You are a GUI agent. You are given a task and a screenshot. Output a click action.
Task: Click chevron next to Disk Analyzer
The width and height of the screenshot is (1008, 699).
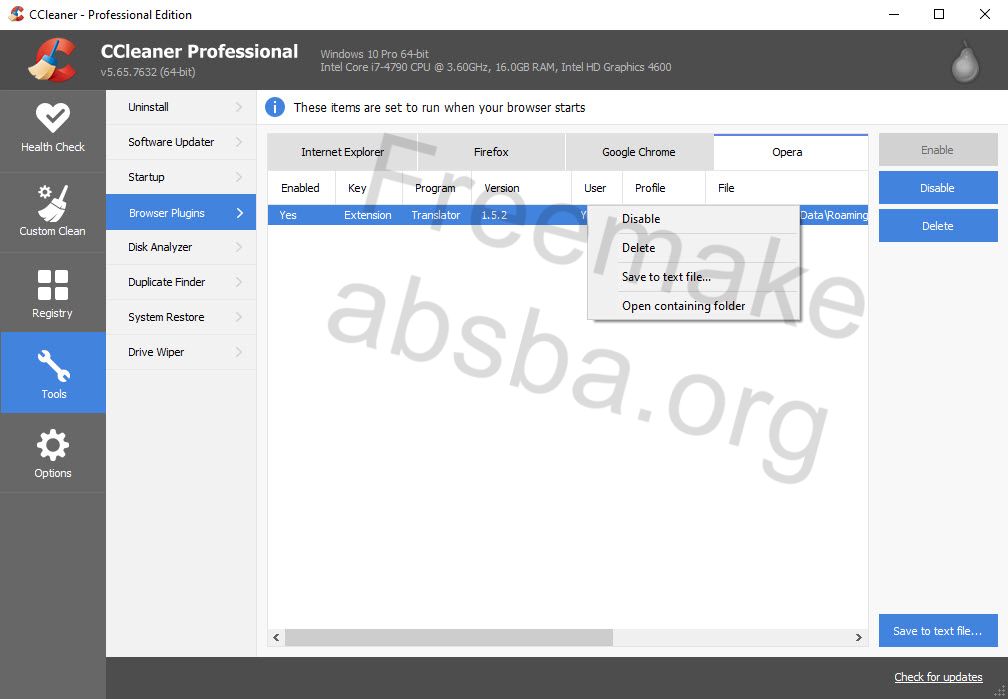[x=239, y=247]
